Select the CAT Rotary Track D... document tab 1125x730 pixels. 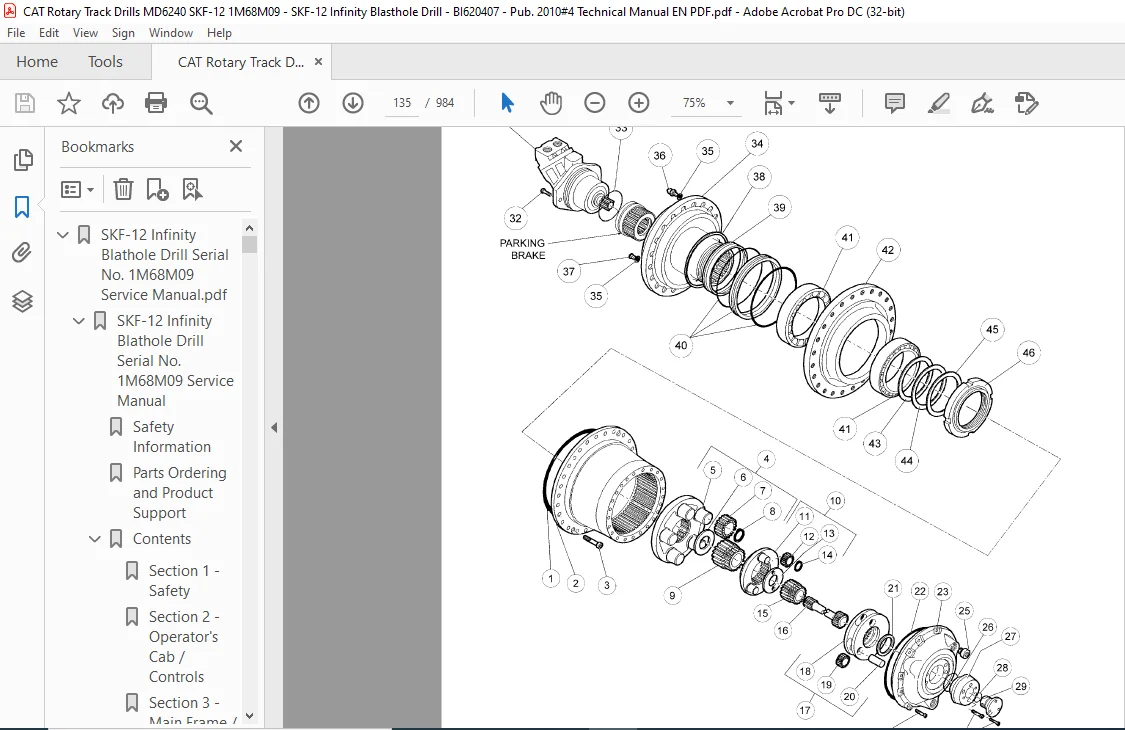[241, 62]
